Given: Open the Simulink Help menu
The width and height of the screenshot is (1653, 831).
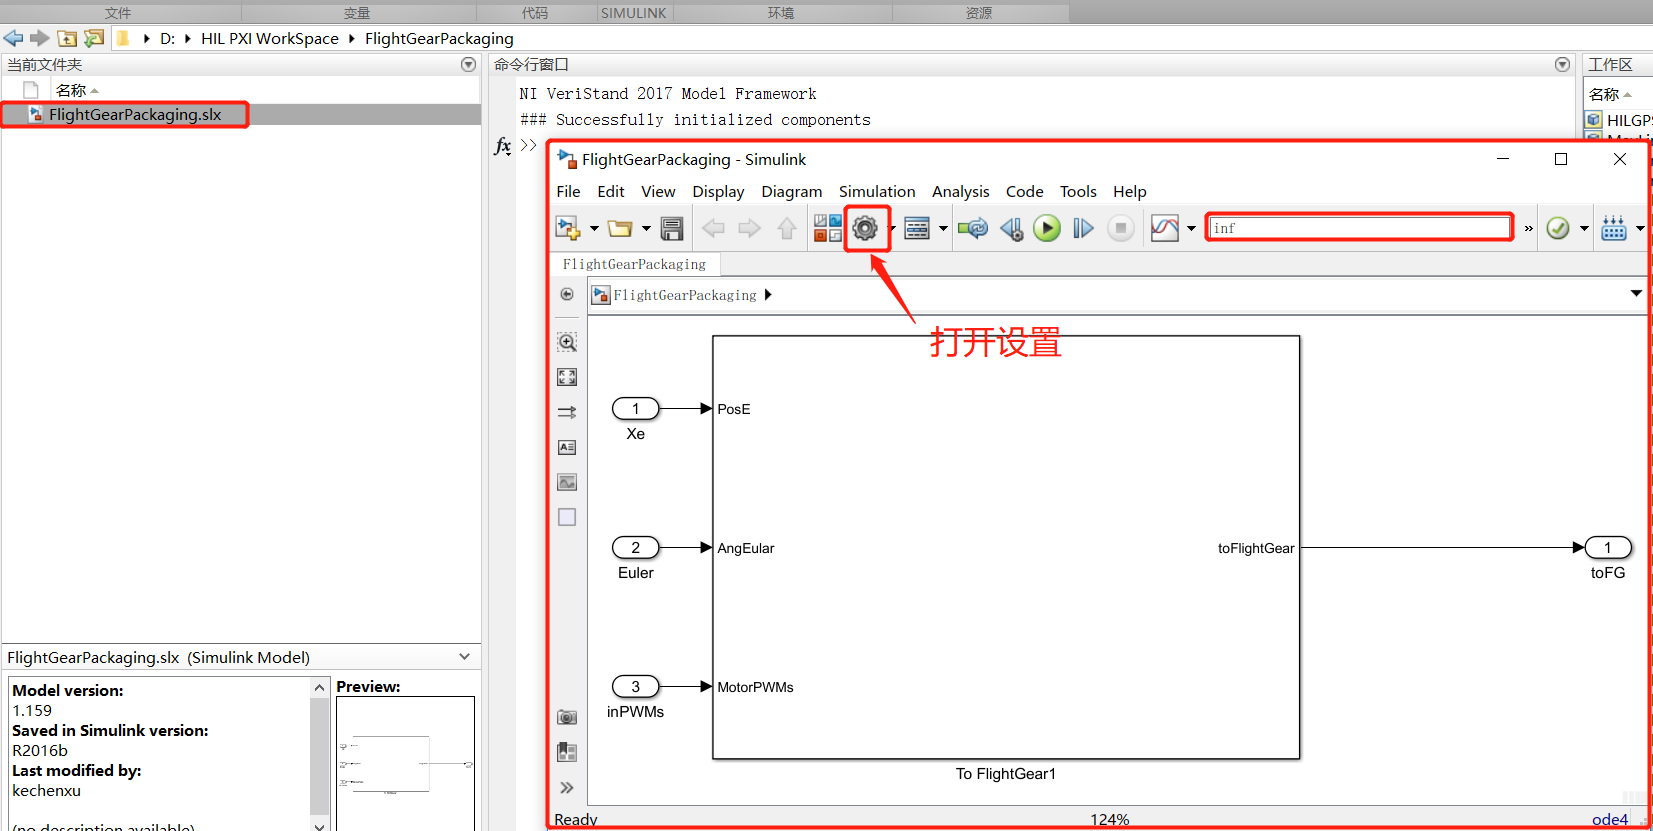Looking at the screenshot, I should (1129, 192).
